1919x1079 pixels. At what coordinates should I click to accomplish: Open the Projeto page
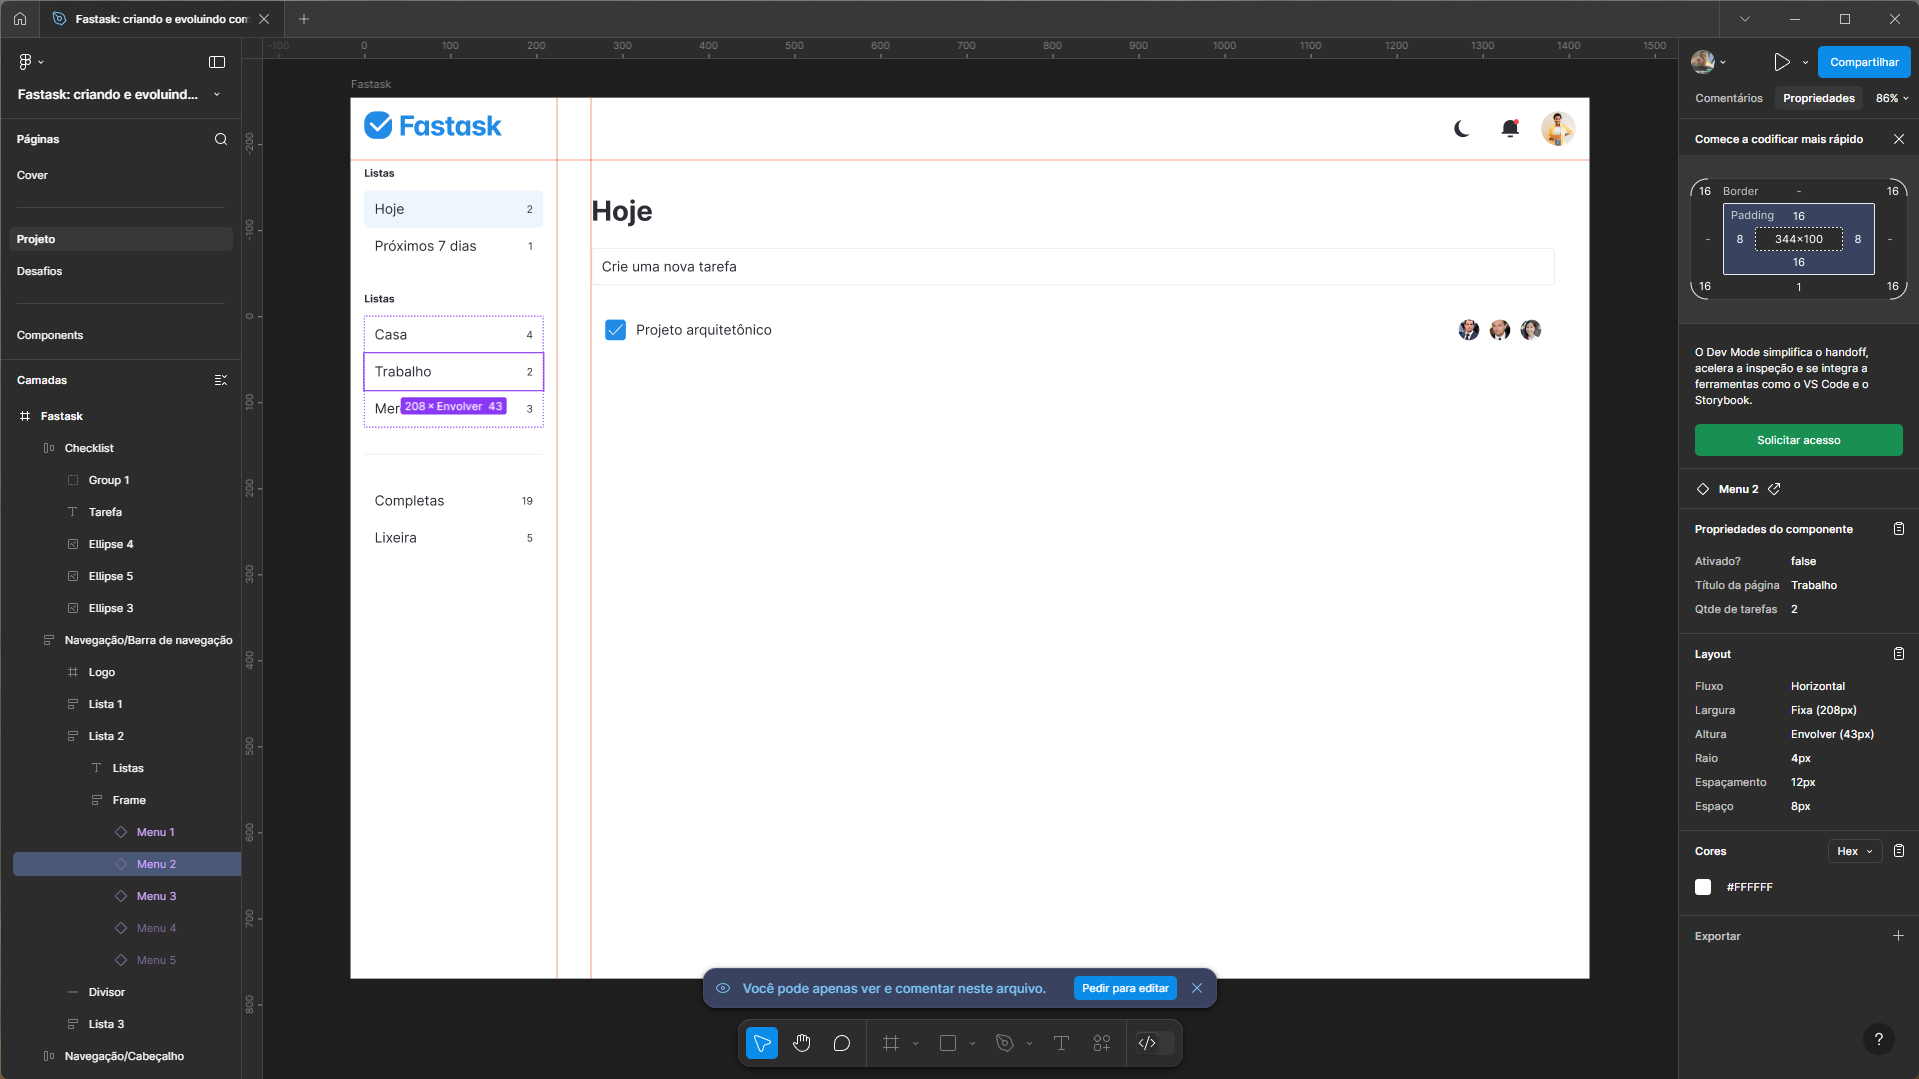pyautogui.click(x=121, y=239)
